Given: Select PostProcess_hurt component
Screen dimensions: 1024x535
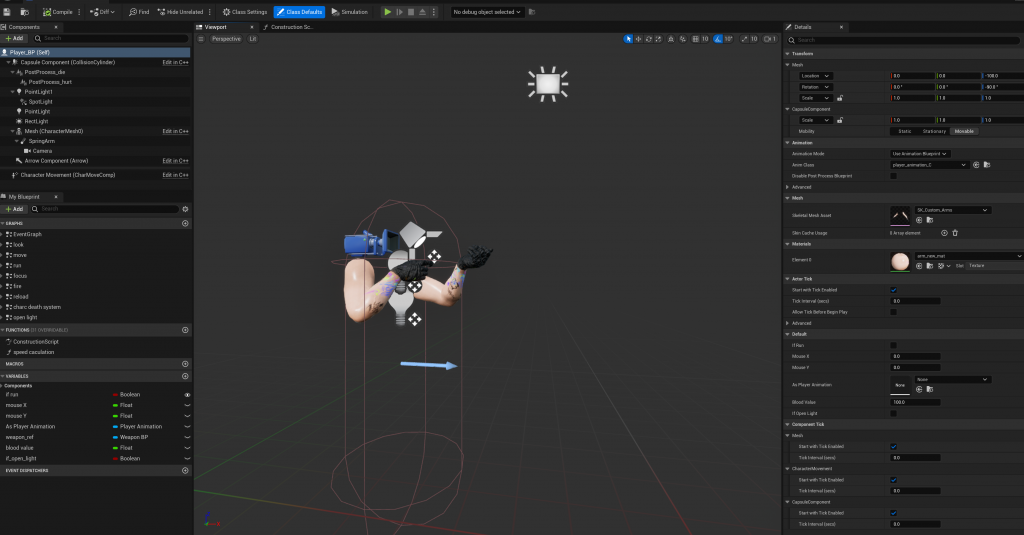Looking at the screenshot, I should (x=50, y=82).
